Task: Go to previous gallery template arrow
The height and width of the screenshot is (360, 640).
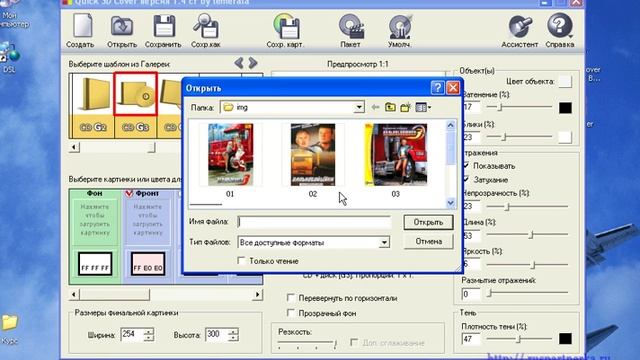Action: pyautogui.click(x=239, y=63)
